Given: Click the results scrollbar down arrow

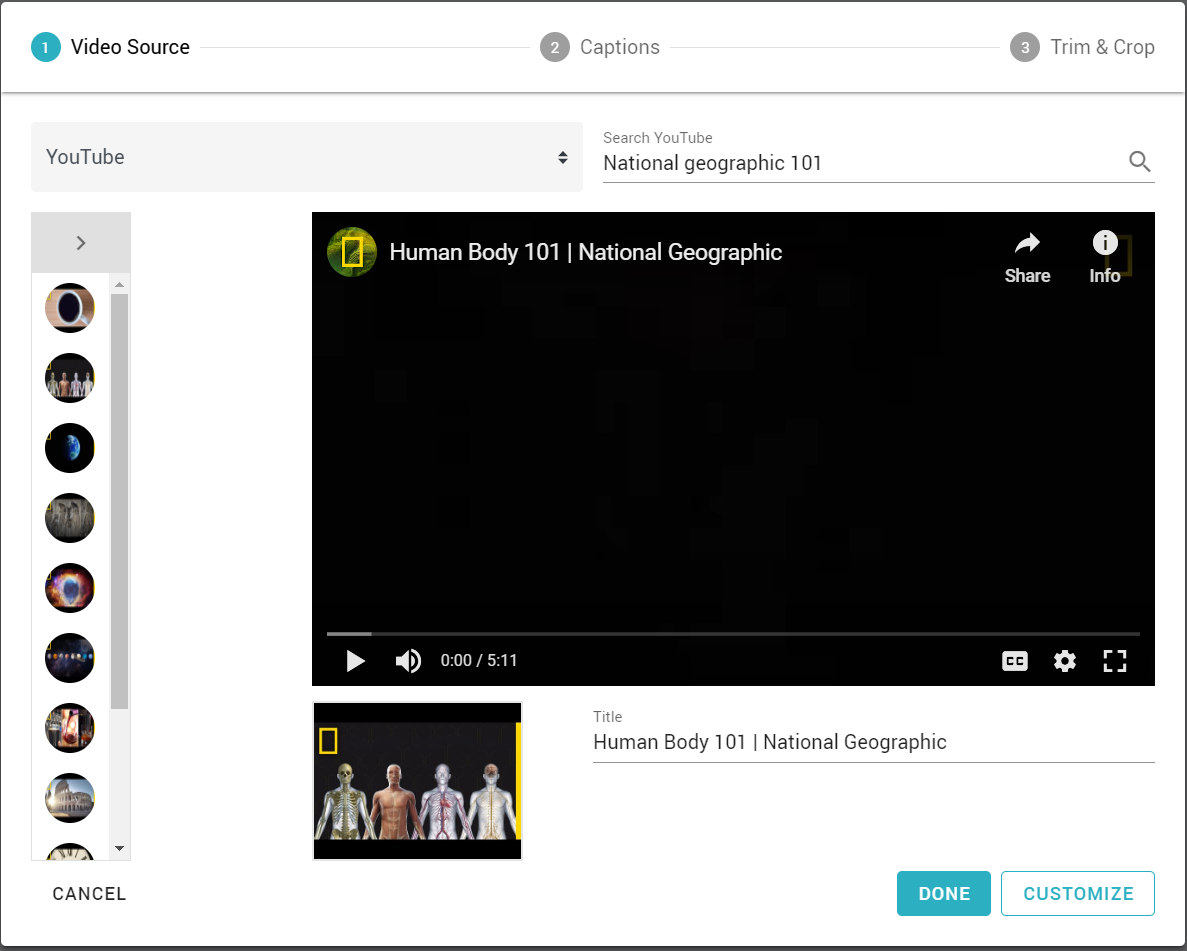Looking at the screenshot, I should [120, 849].
